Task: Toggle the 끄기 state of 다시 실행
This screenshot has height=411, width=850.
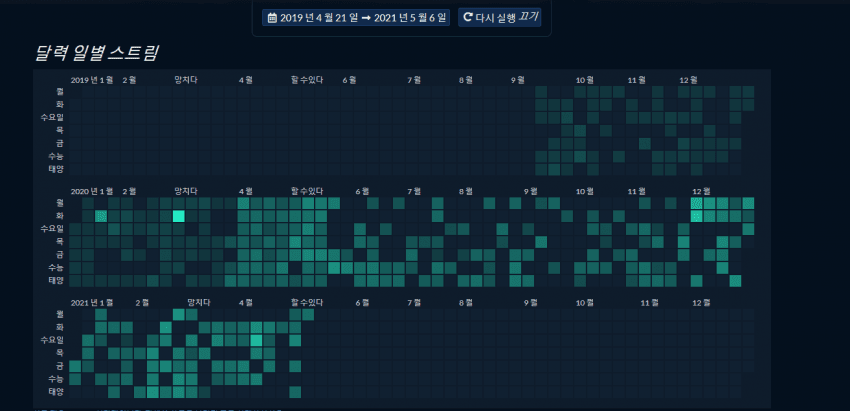Action: point(527,17)
